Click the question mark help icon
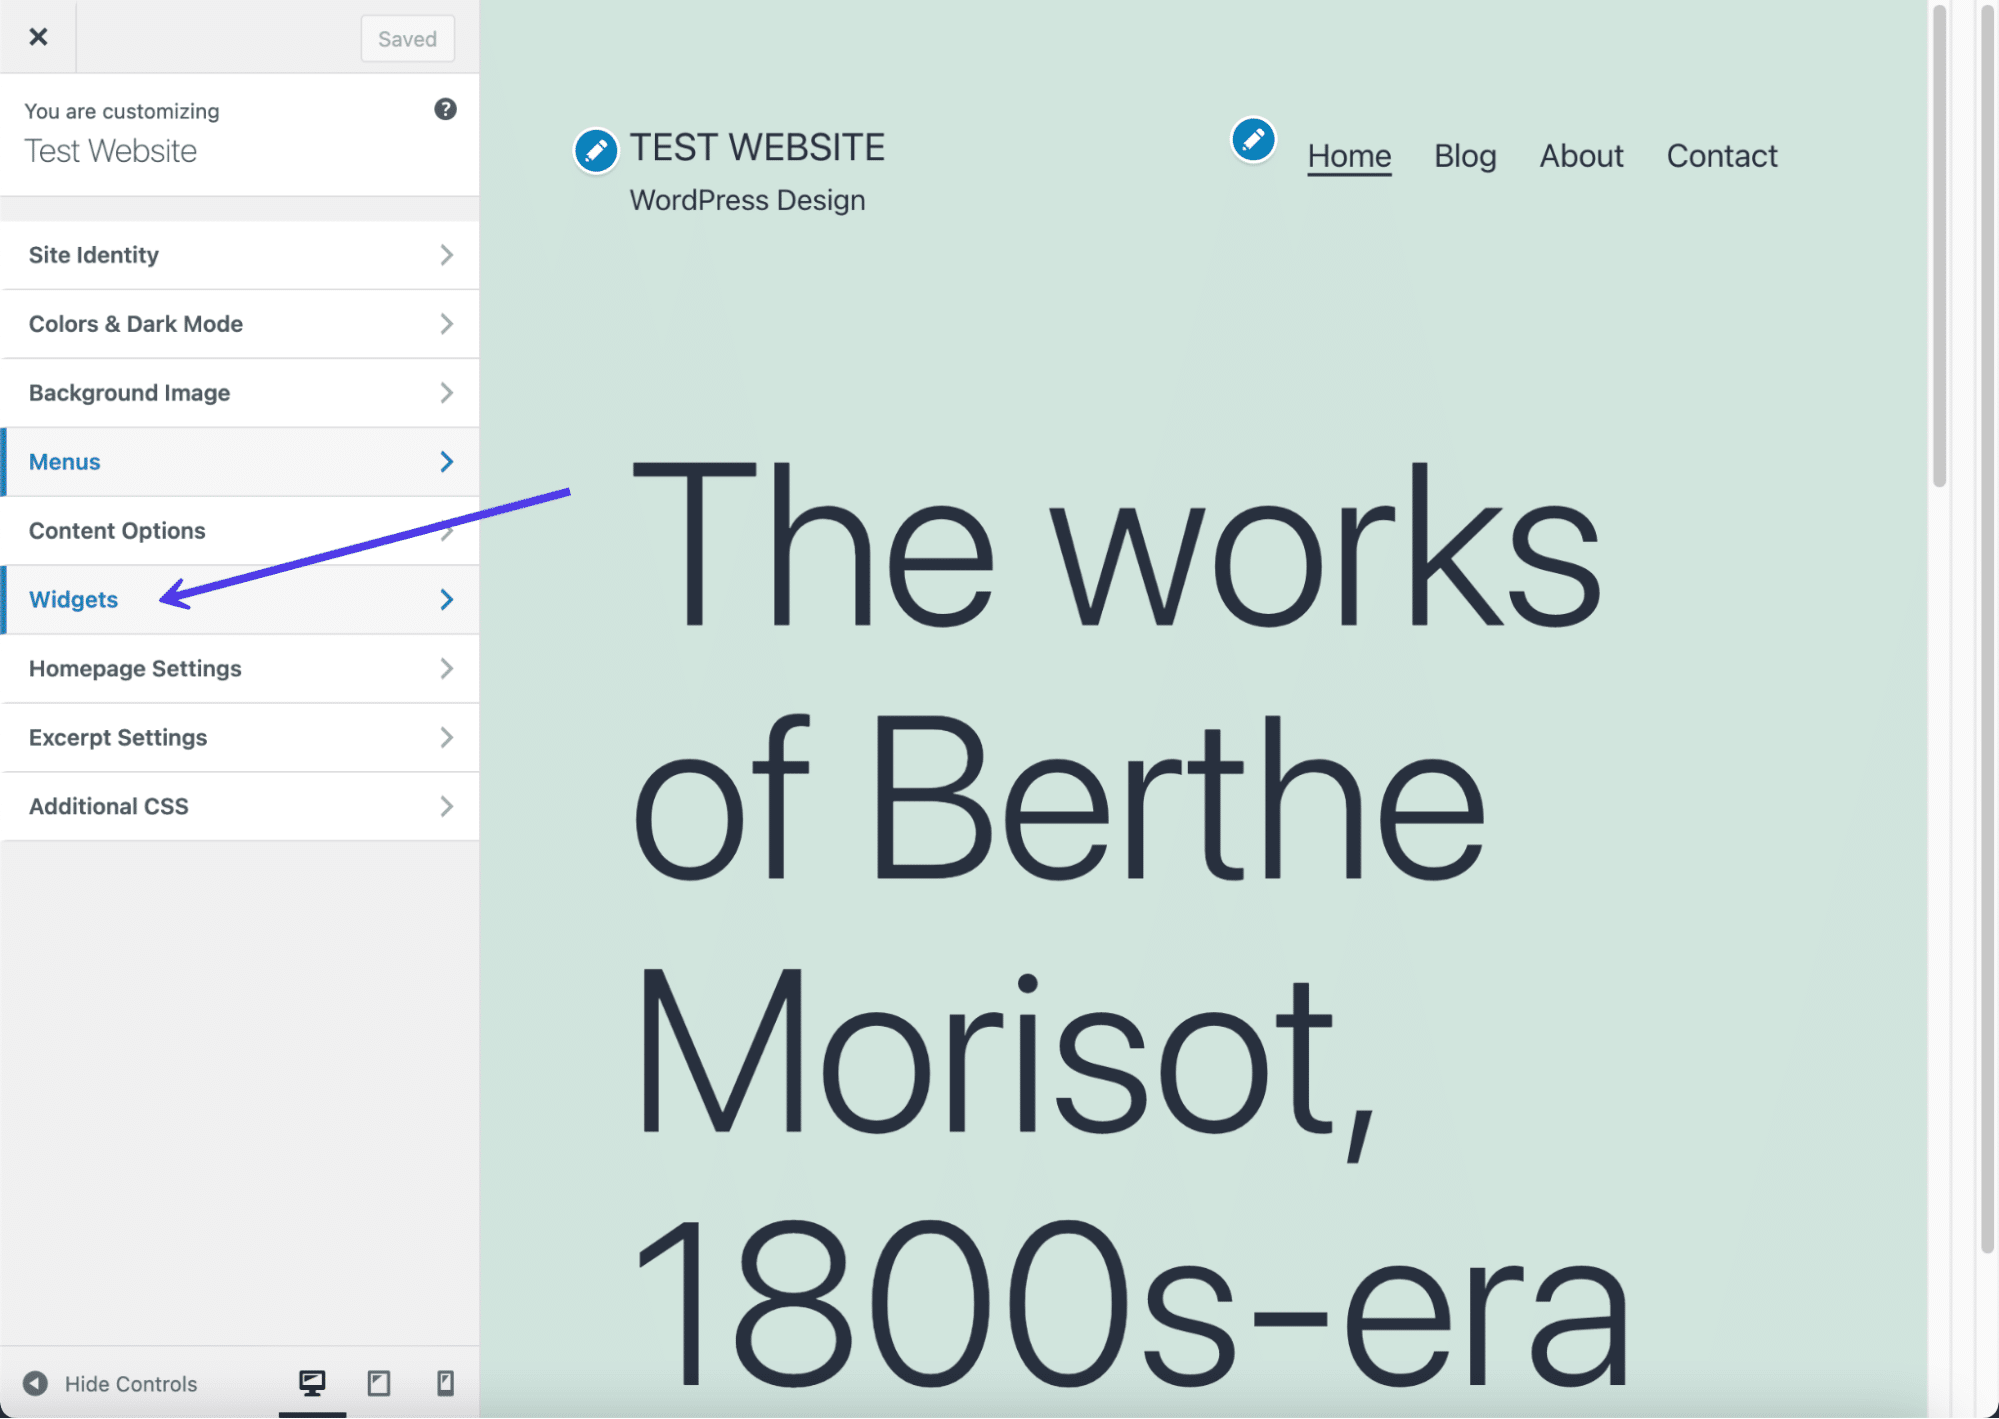 444,108
